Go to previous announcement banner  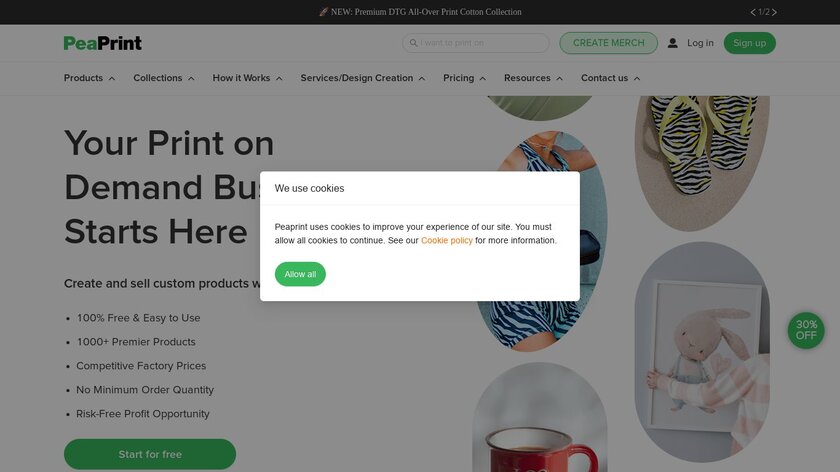click(x=753, y=12)
